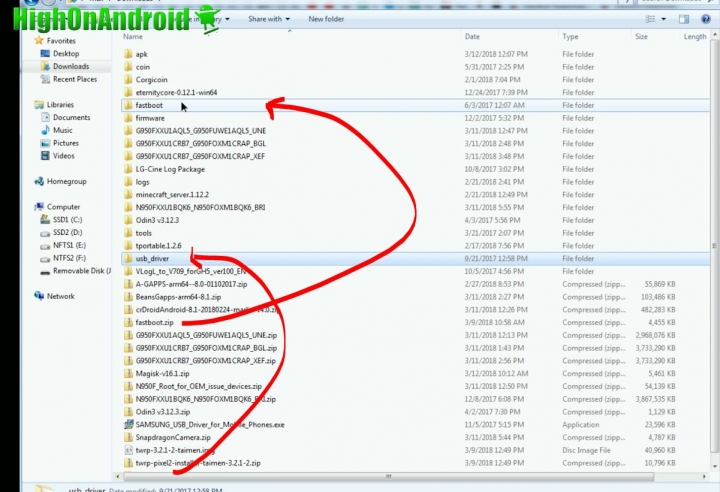Select the Odin3 v3.12.3 folder
The image size is (720, 492).
[x=157, y=220]
